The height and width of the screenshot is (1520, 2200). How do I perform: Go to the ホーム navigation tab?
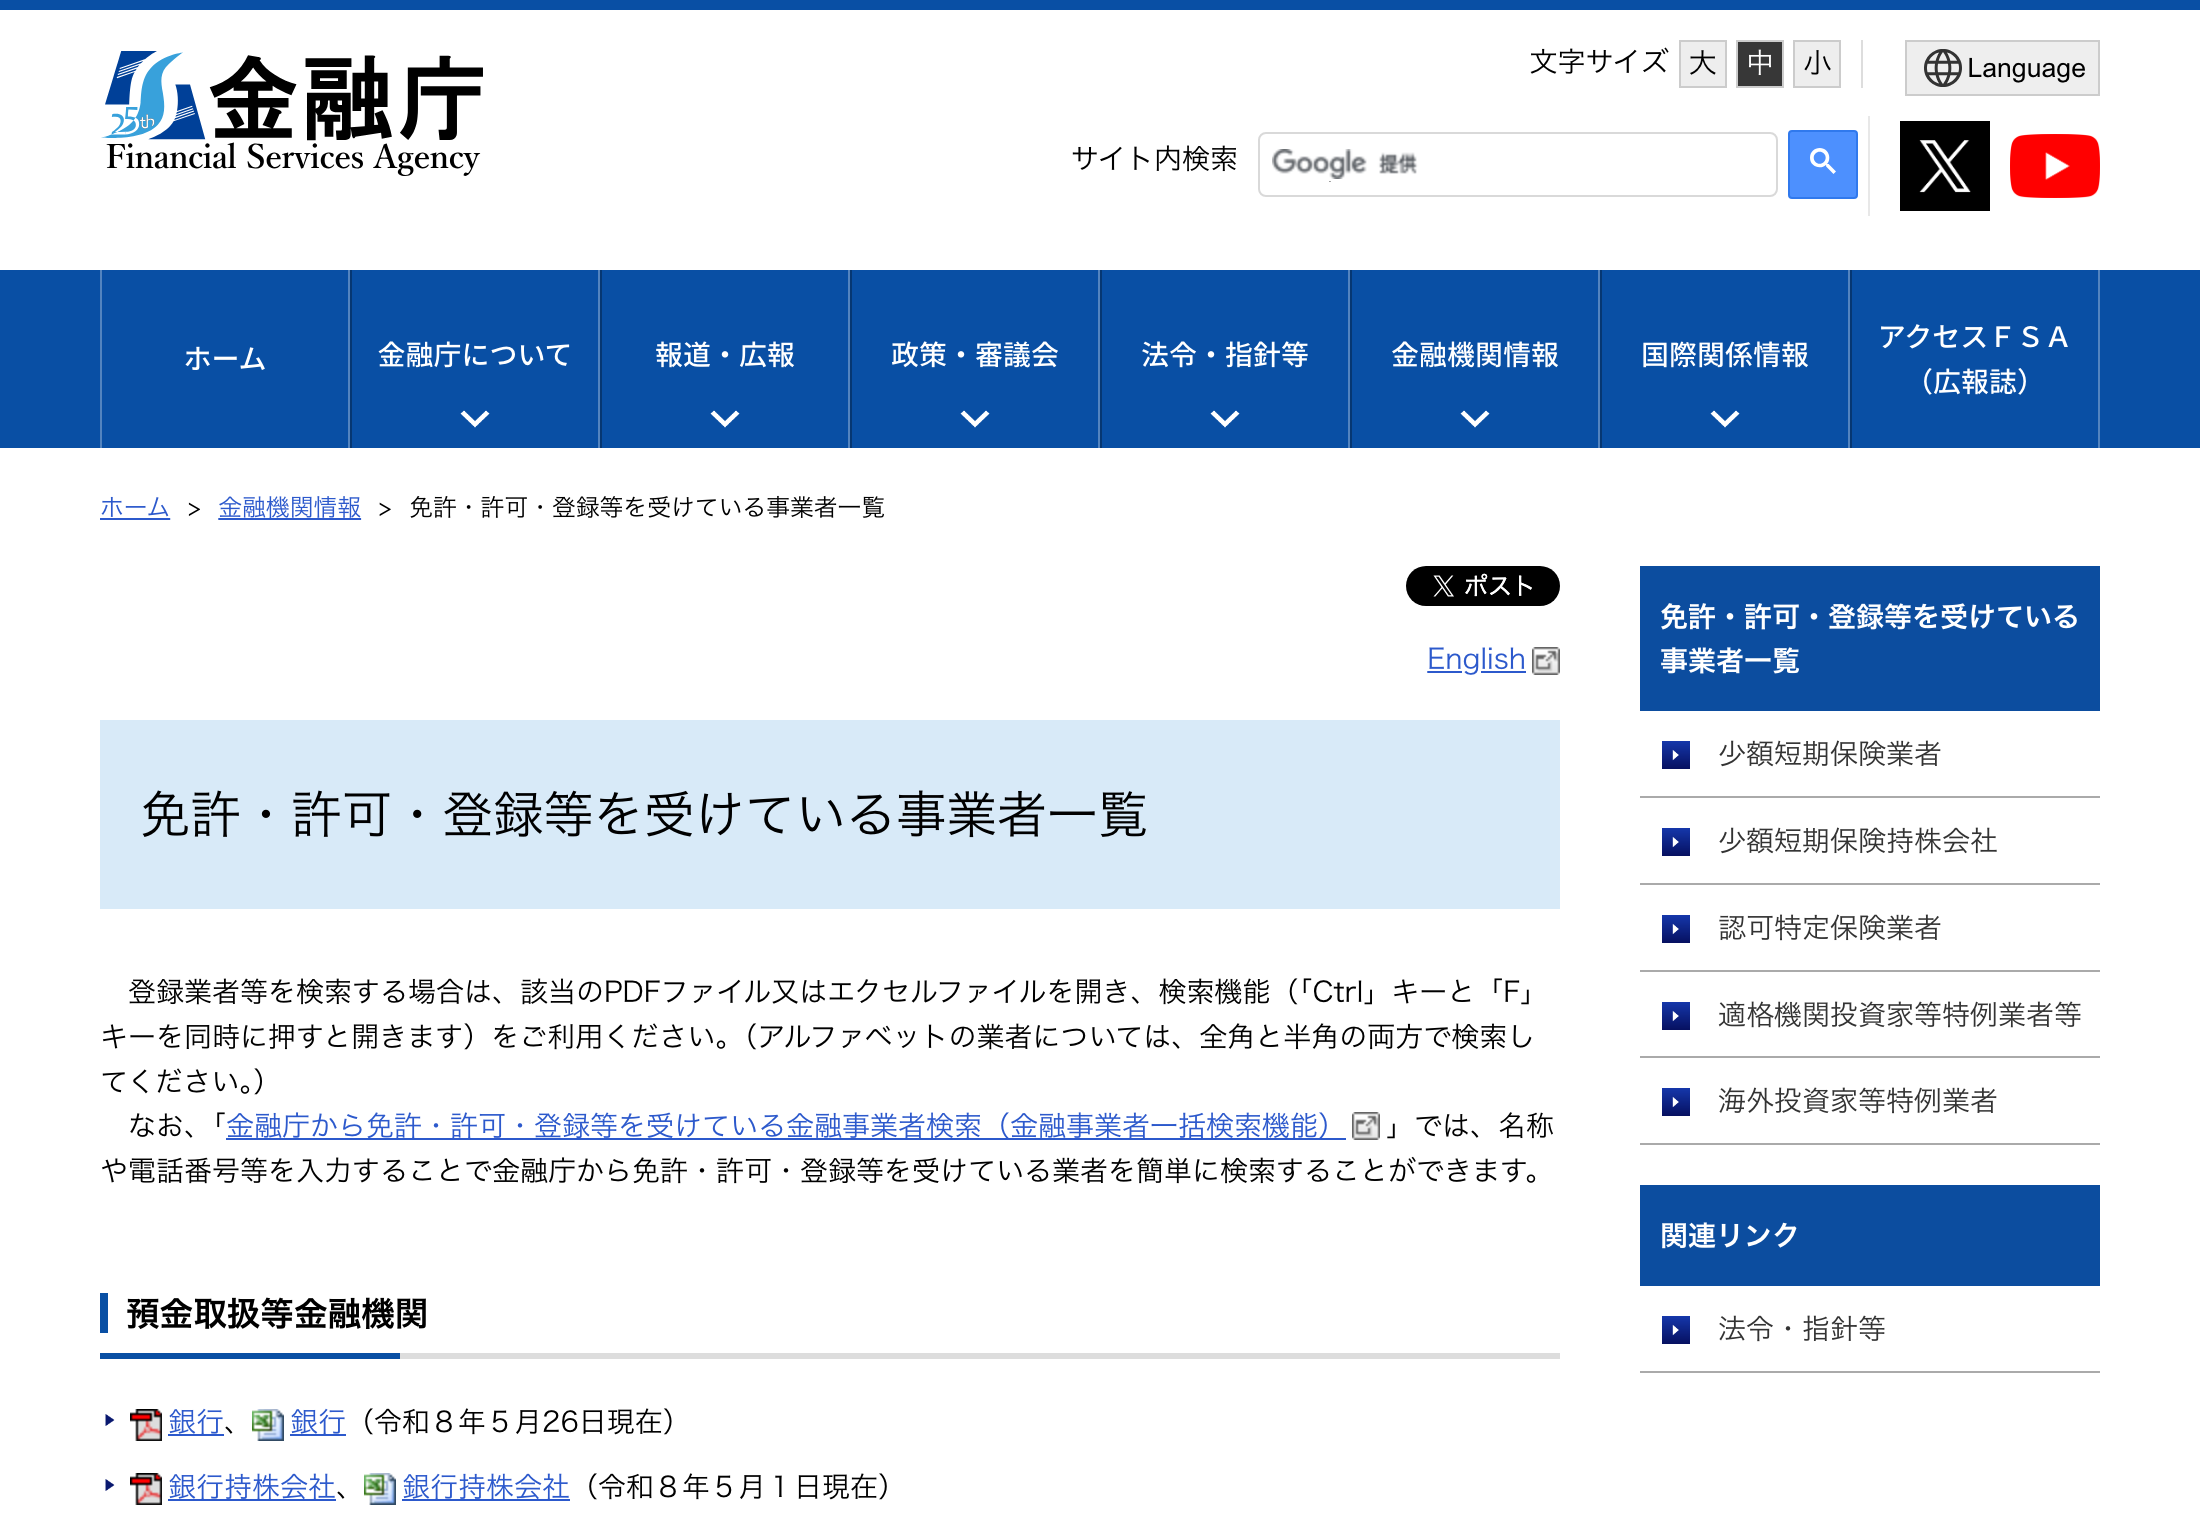(x=225, y=359)
